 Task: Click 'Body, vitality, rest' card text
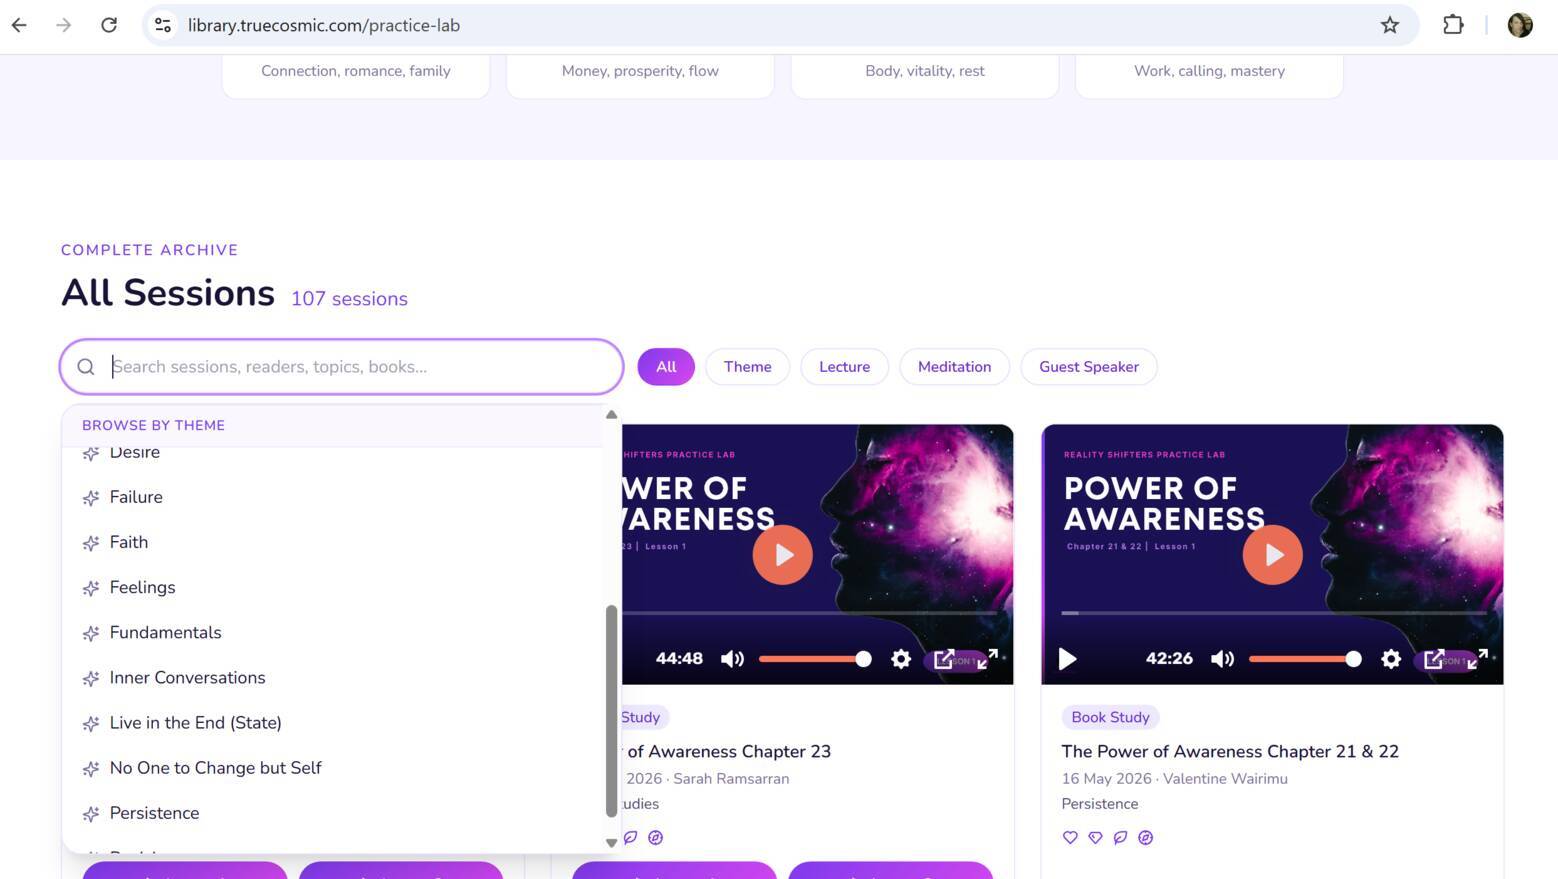[925, 71]
